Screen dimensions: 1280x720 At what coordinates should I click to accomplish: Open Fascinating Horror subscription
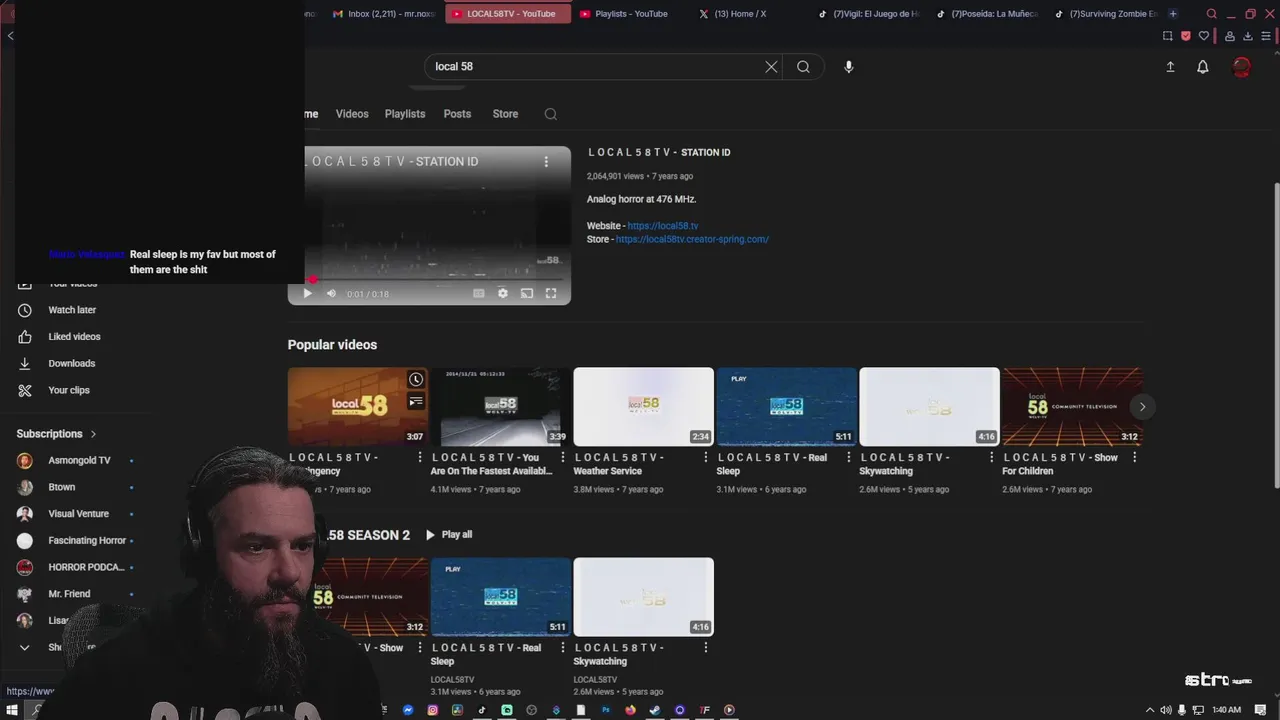(x=87, y=541)
